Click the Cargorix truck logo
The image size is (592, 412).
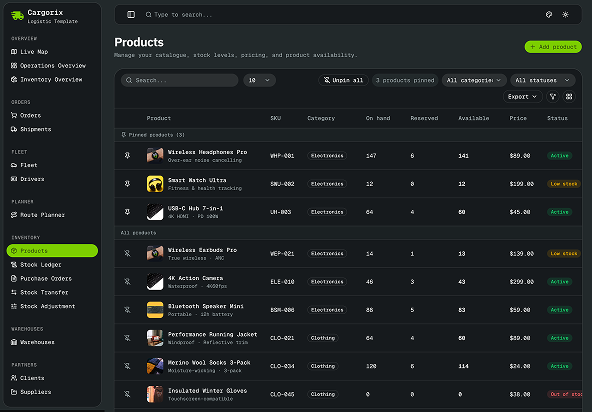pos(17,16)
